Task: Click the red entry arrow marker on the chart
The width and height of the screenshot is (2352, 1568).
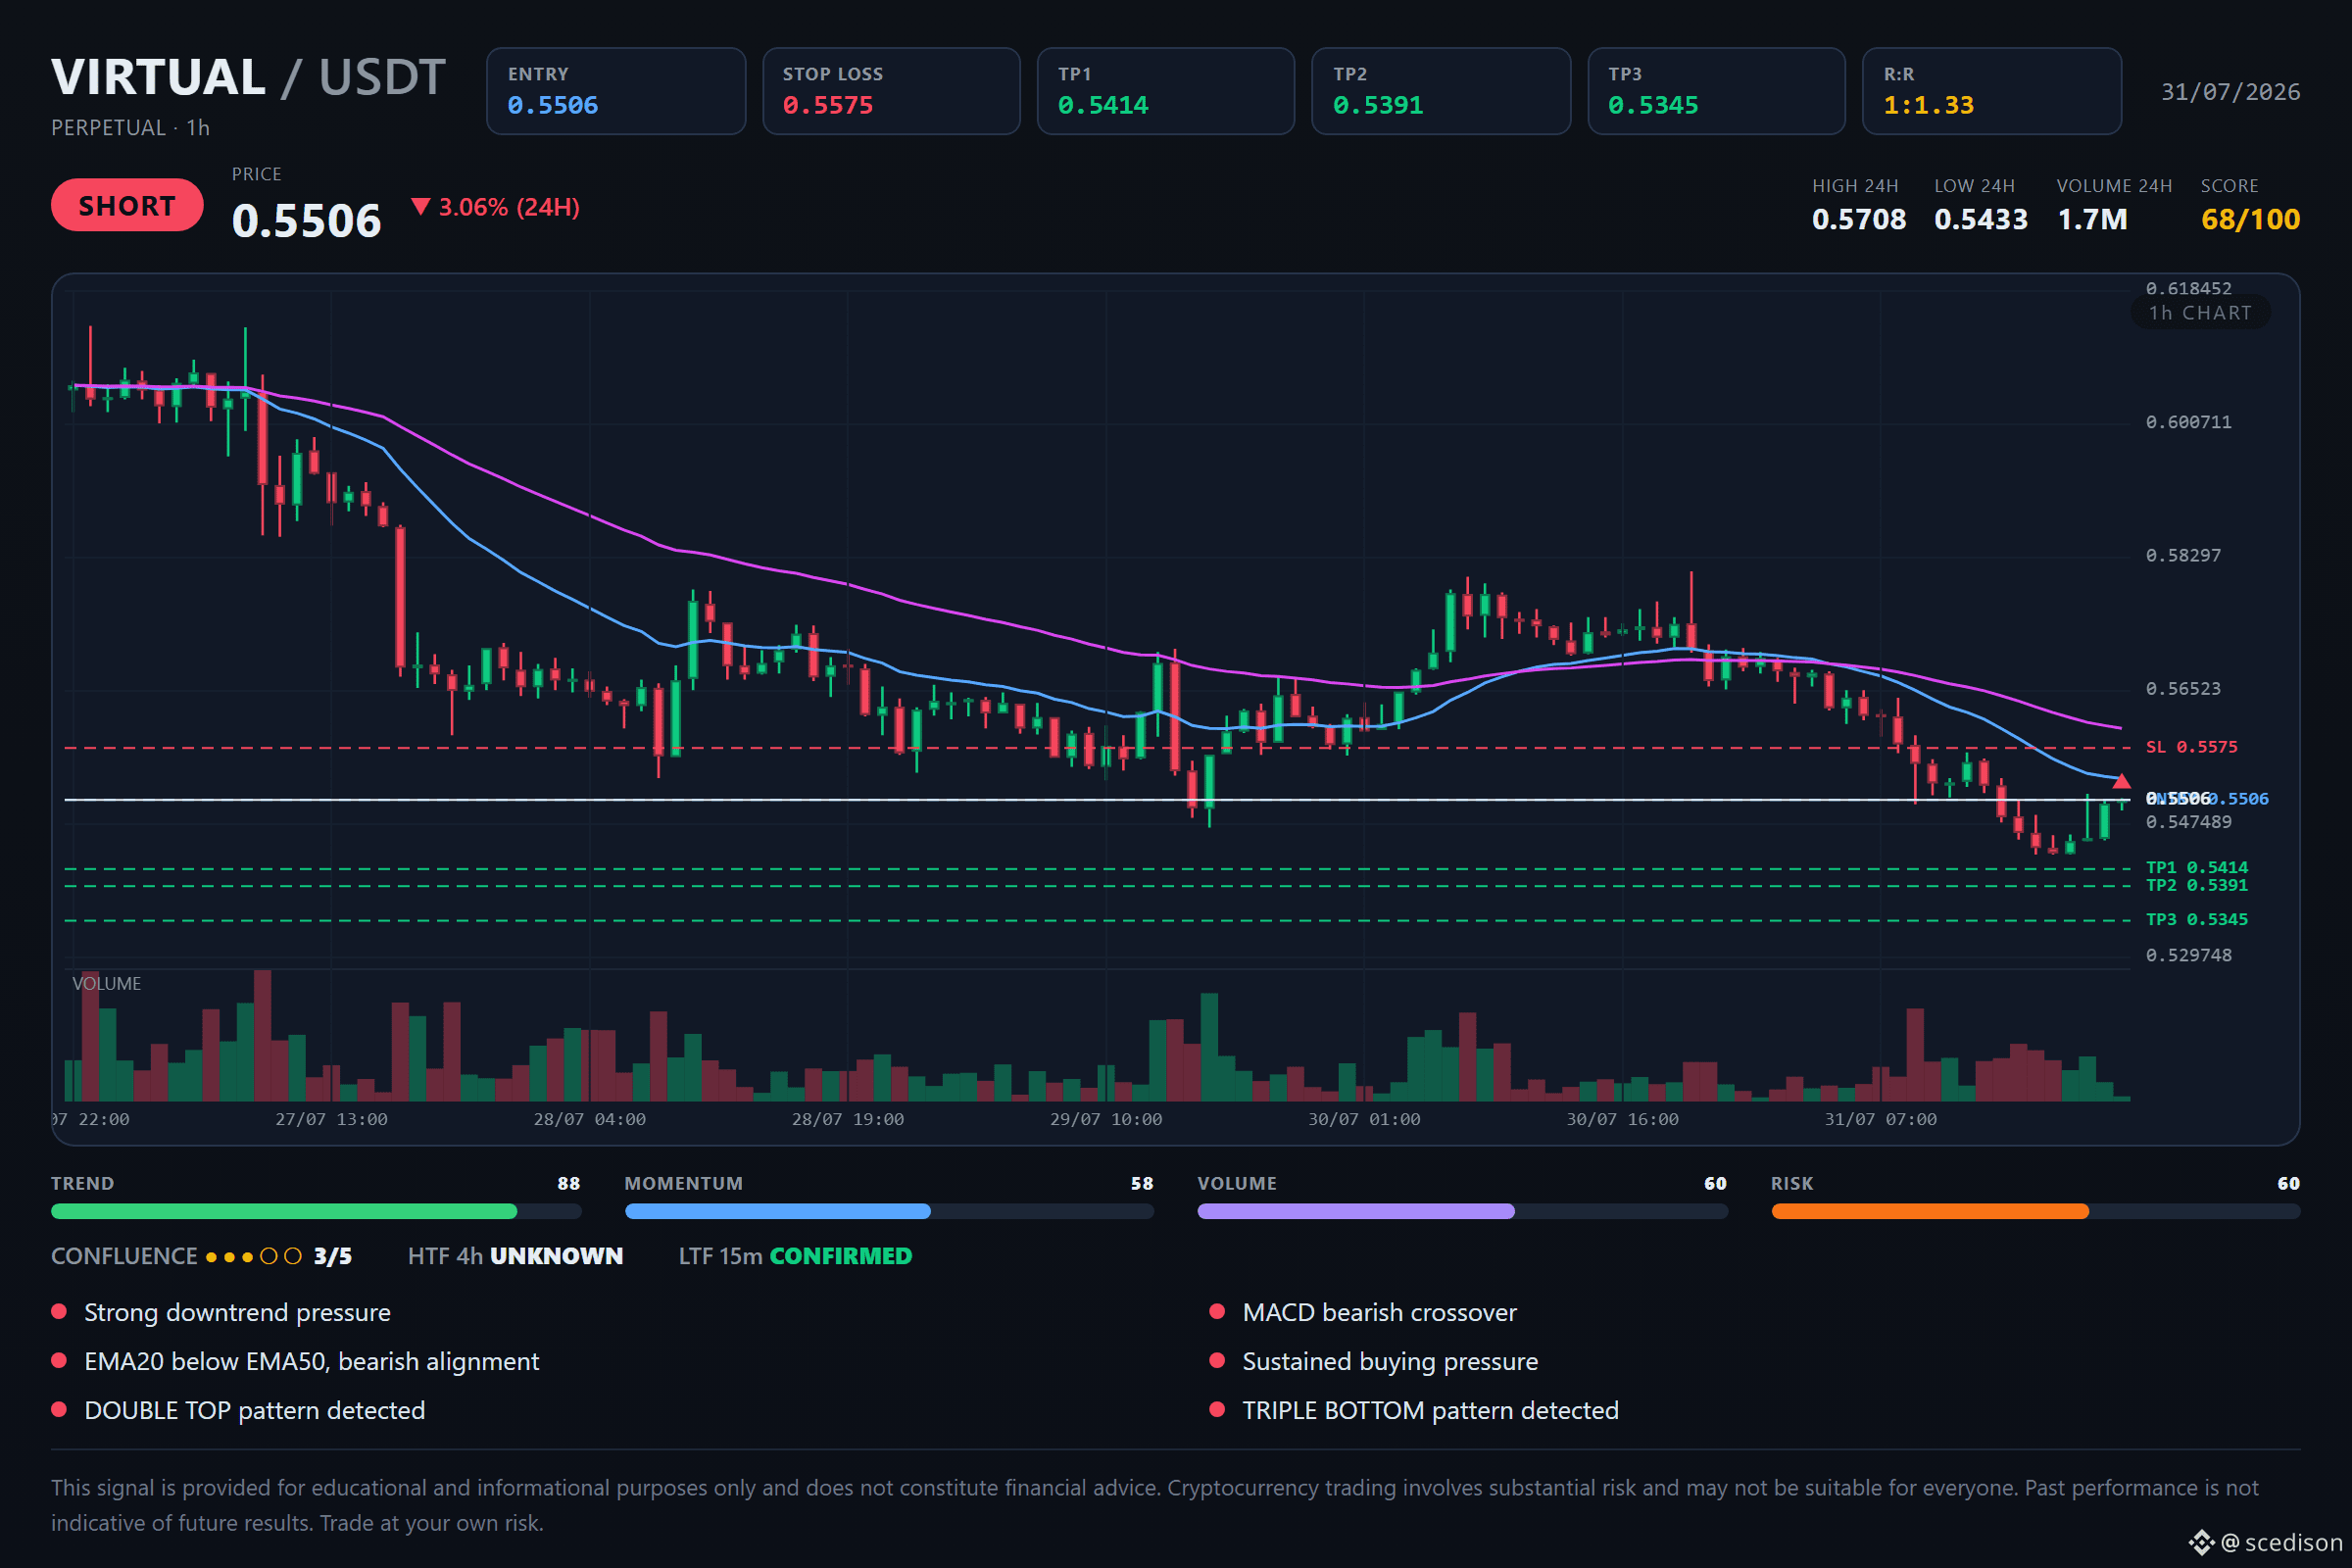Action: pos(2121,781)
